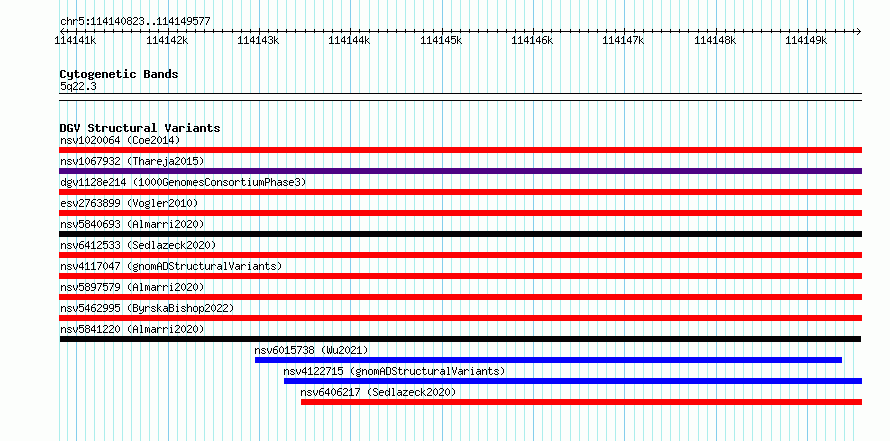The height and width of the screenshot is (441, 890).
Task: Click nsv5841220 (Almarri2020) variant label
Action: pyautogui.click(x=132, y=329)
